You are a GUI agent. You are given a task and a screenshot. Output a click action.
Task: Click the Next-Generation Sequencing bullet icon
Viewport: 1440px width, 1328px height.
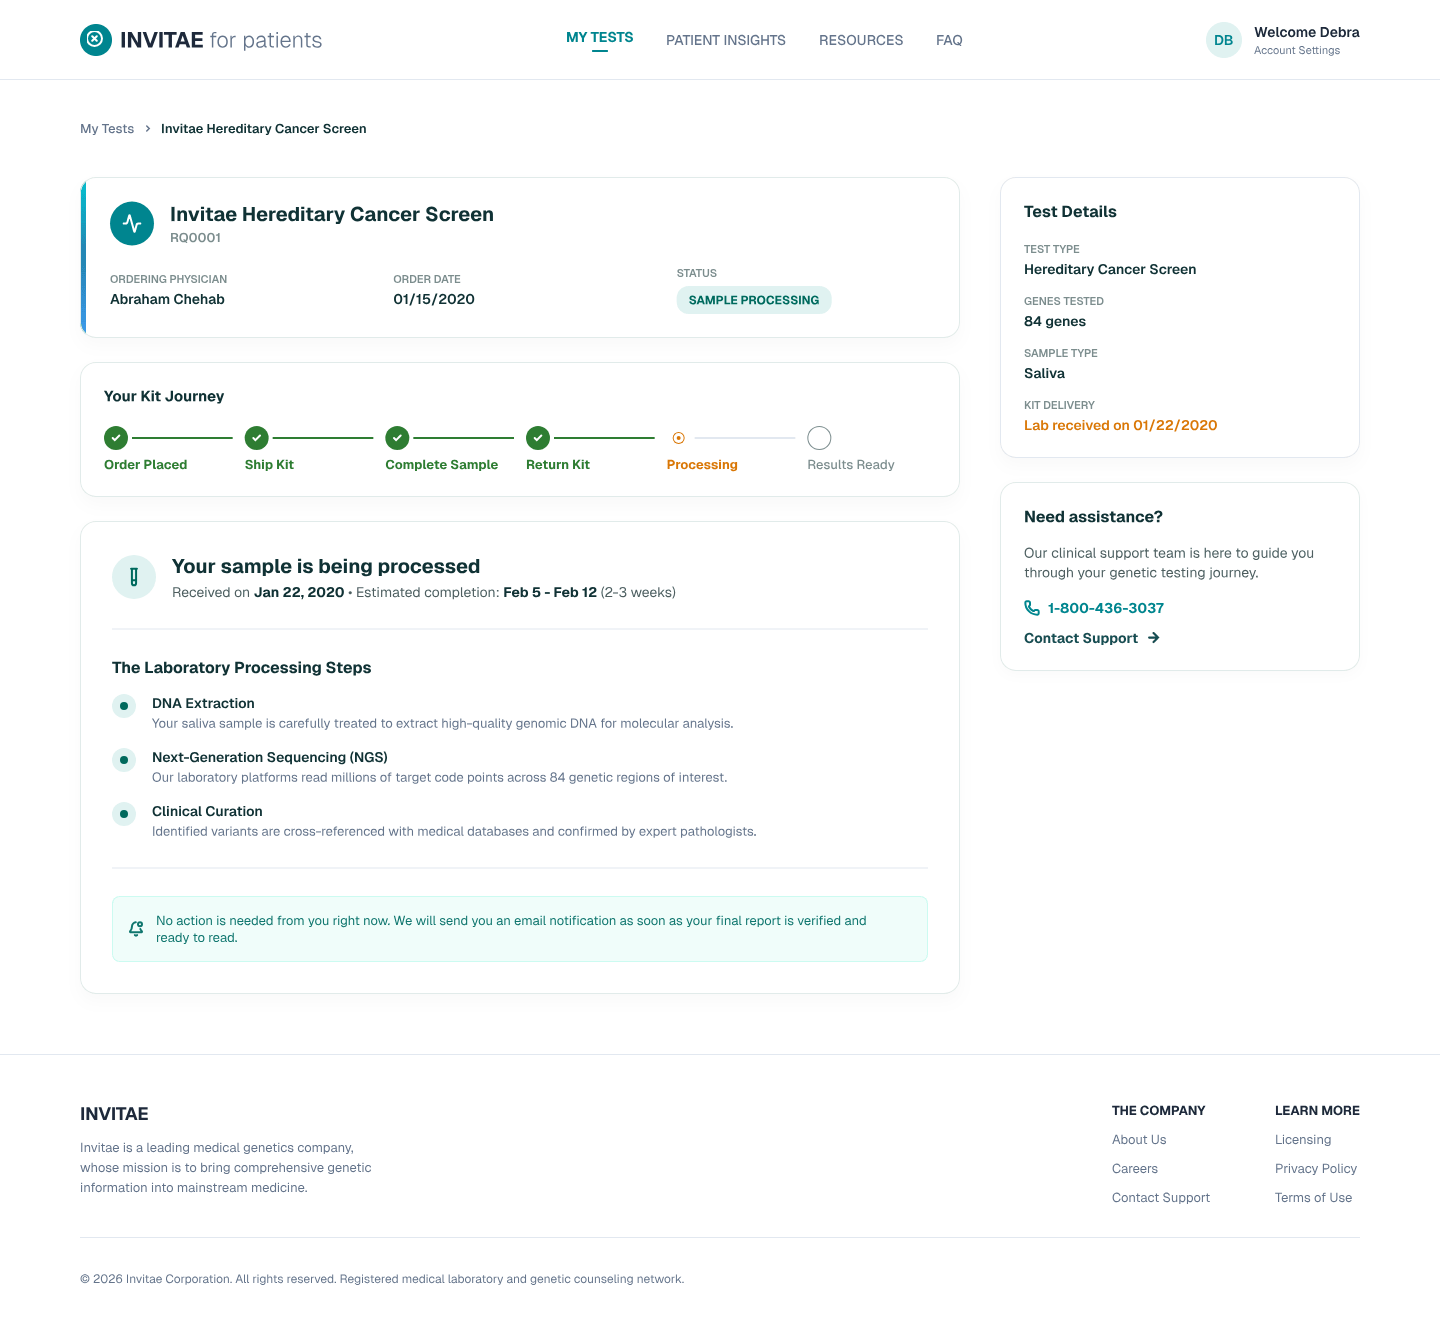tap(124, 760)
